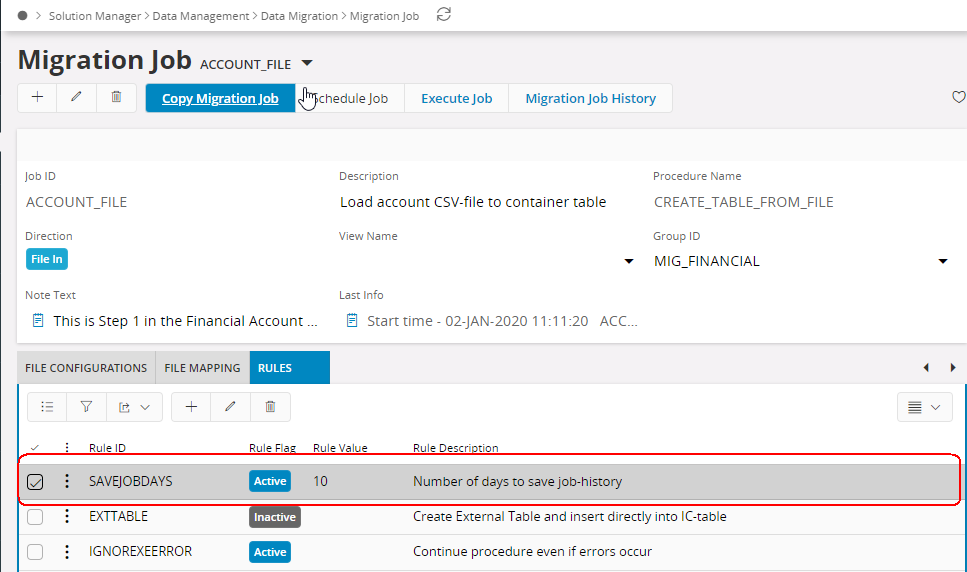The image size is (967, 572).
Task: Click the Execute Job button
Action: [456, 98]
